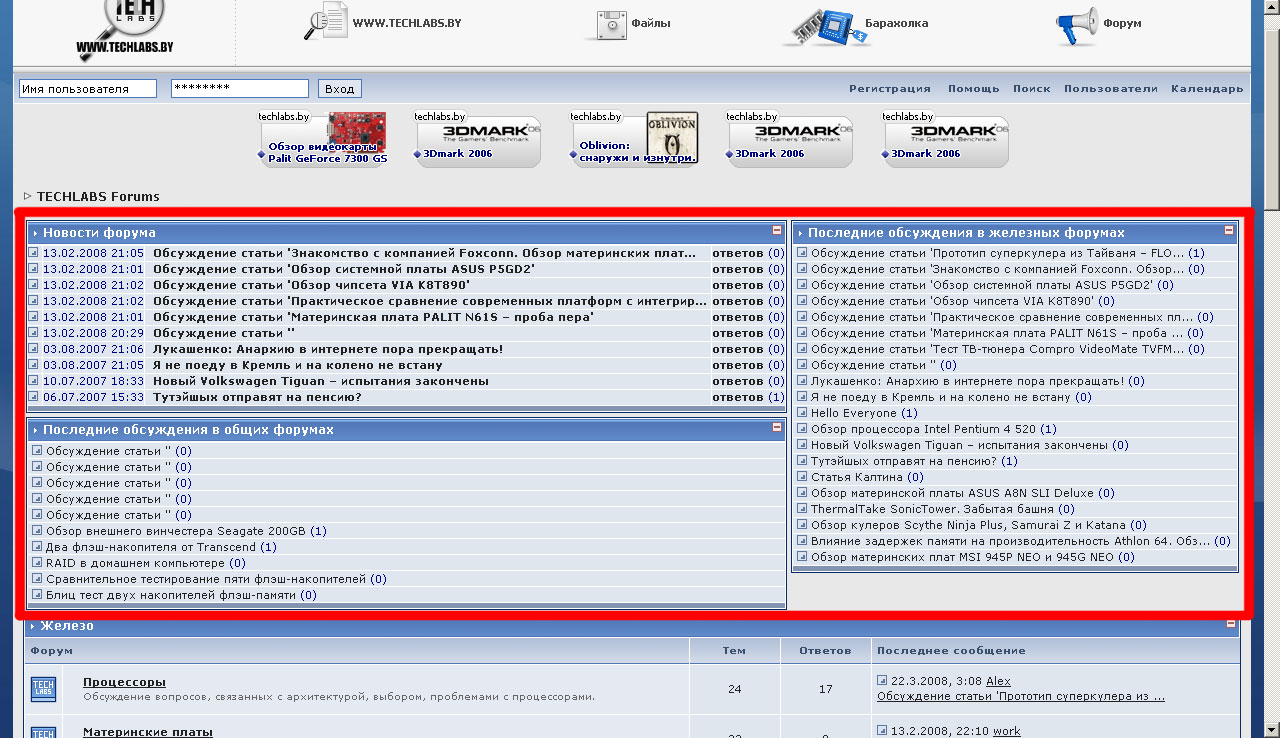1280x738 pixels.
Task: Click post icon beside 'Обзор внешнего винчестера Seagate 200GB'
Action: click(x=37, y=531)
